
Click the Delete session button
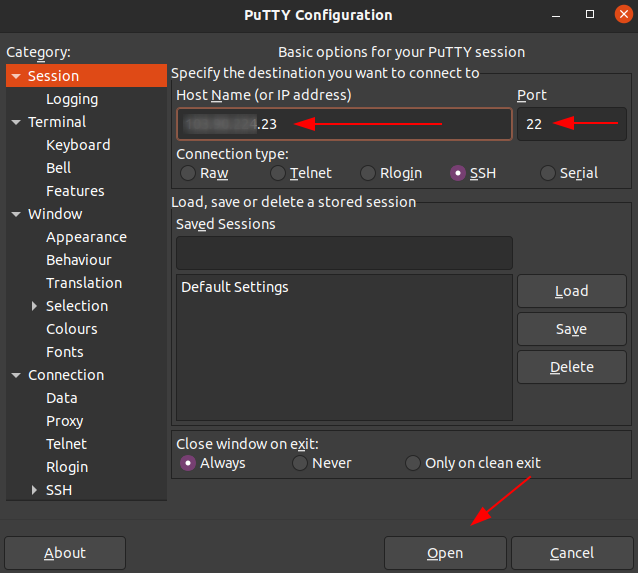coord(572,367)
